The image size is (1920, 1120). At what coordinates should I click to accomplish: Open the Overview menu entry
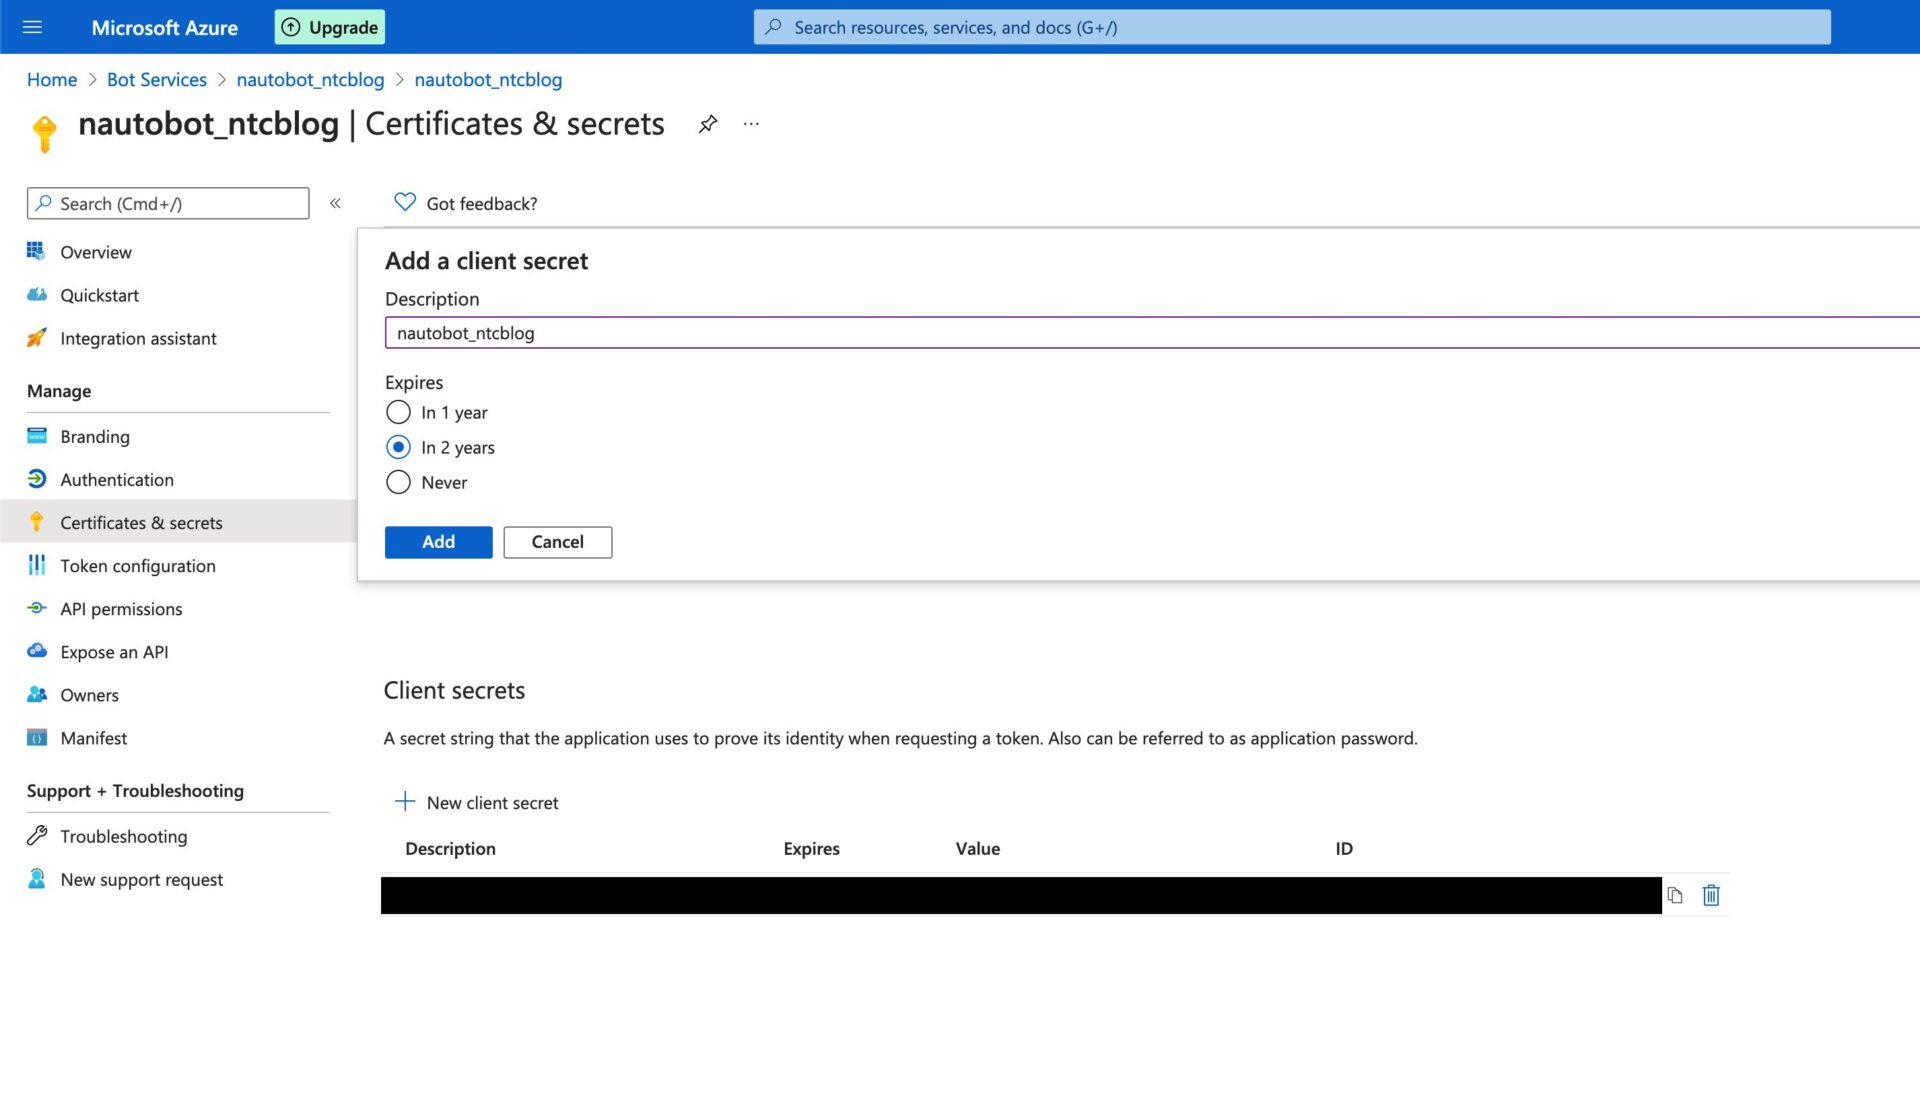pyautogui.click(x=95, y=252)
